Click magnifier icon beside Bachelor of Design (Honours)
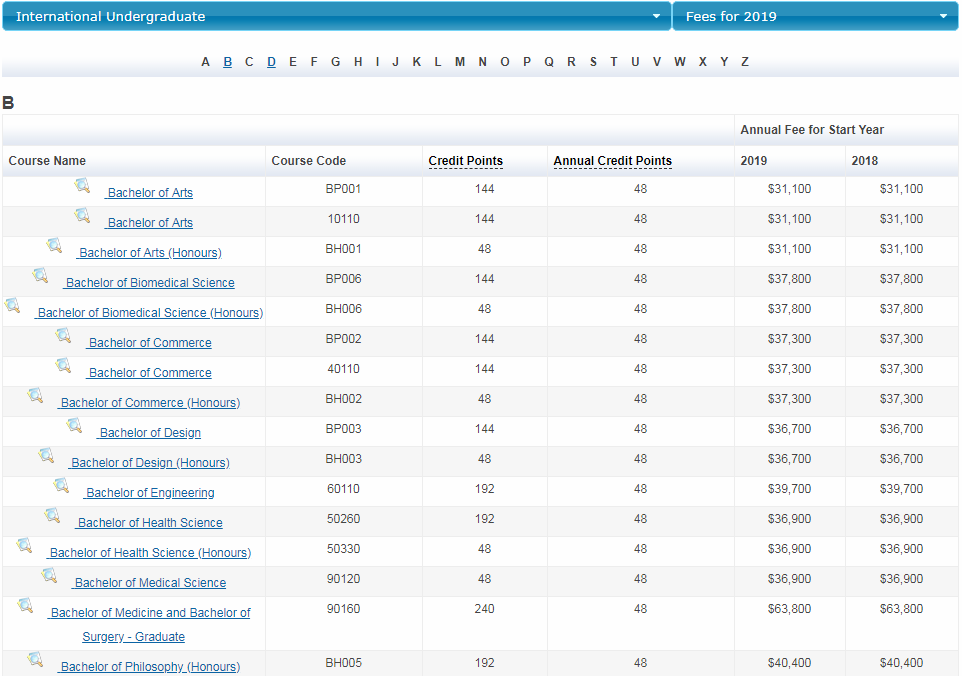Viewport: 962px width, 676px height. pyautogui.click(x=47, y=456)
